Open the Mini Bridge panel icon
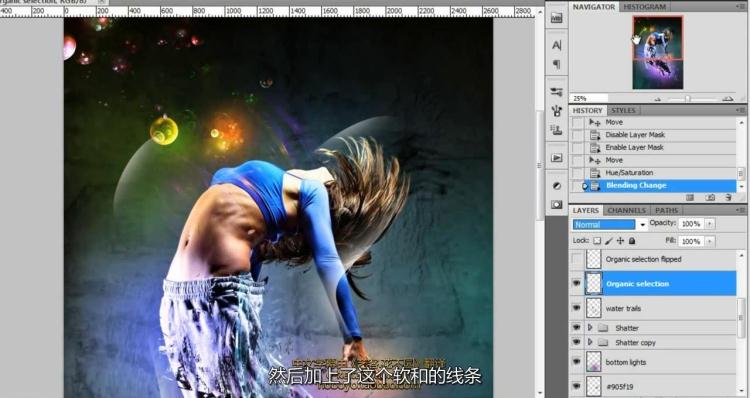This screenshot has width=750, height=398. [556, 18]
